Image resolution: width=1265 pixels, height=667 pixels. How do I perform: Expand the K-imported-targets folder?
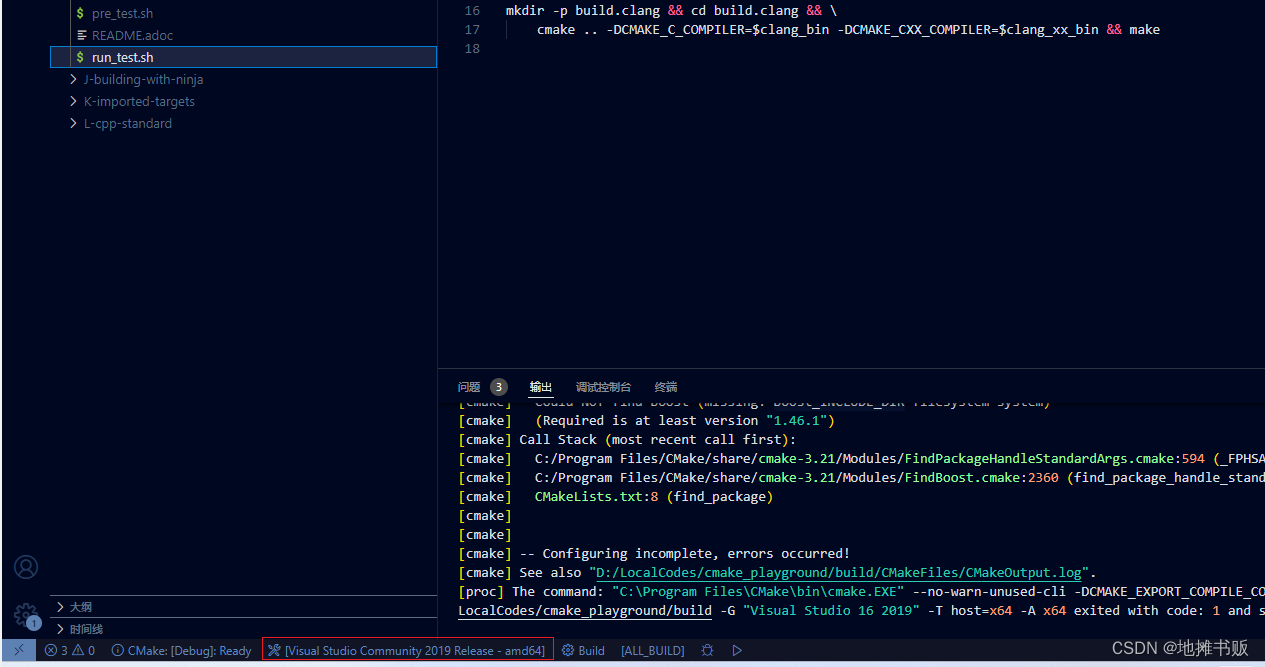[x=139, y=101]
